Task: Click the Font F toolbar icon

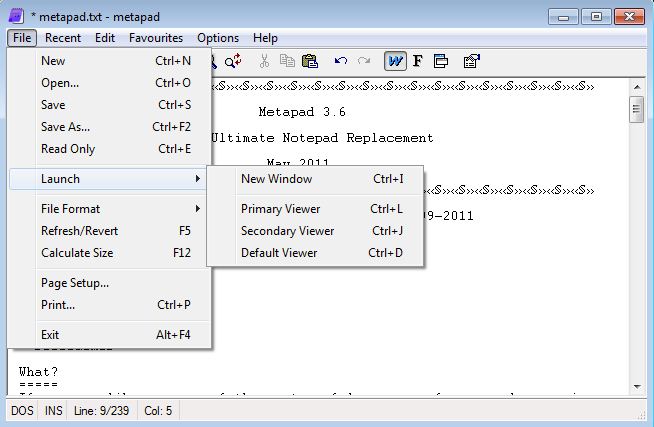Action: [418, 61]
